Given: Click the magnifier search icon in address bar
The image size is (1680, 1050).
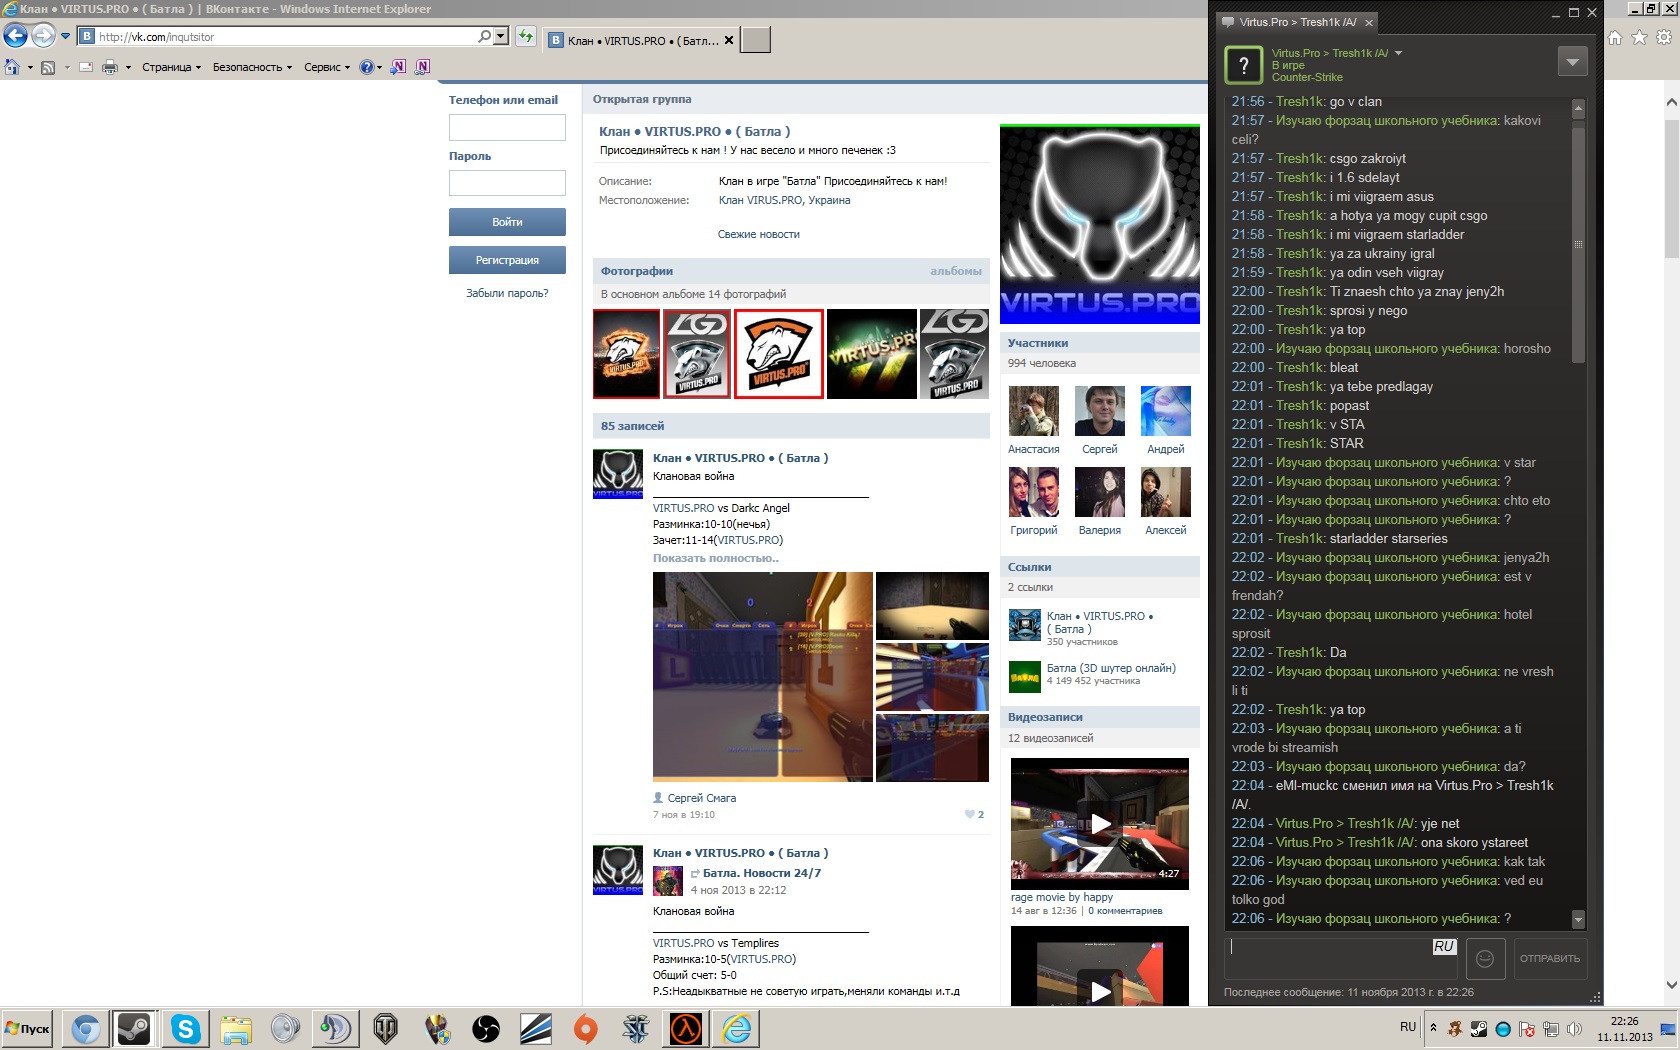Looking at the screenshot, I should (484, 36).
